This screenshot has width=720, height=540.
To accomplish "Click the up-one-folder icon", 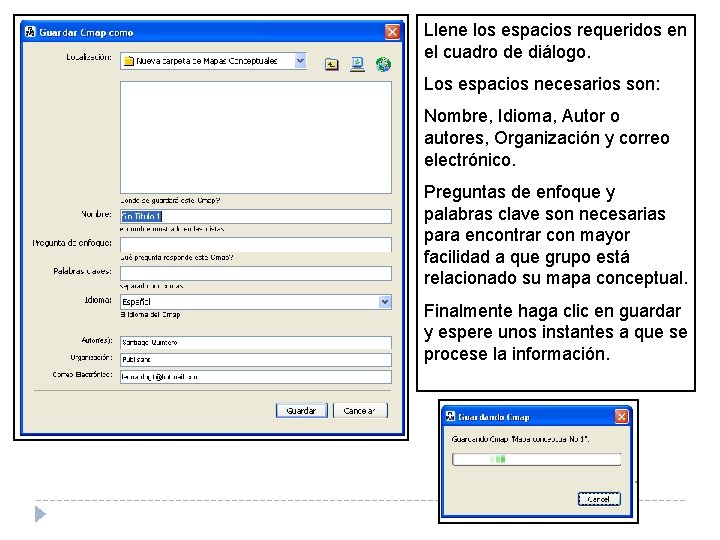I will point(332,64).
